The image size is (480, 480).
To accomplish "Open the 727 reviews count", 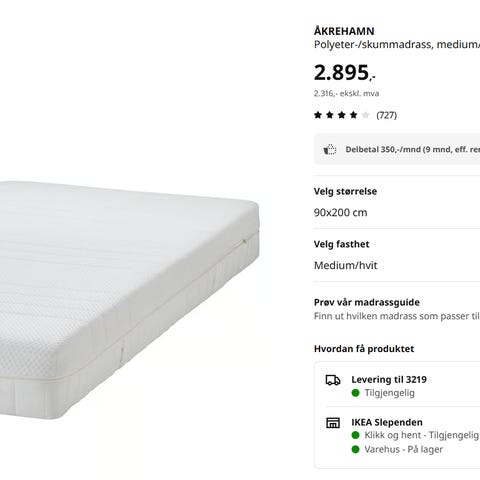I will tap(386, 115).
